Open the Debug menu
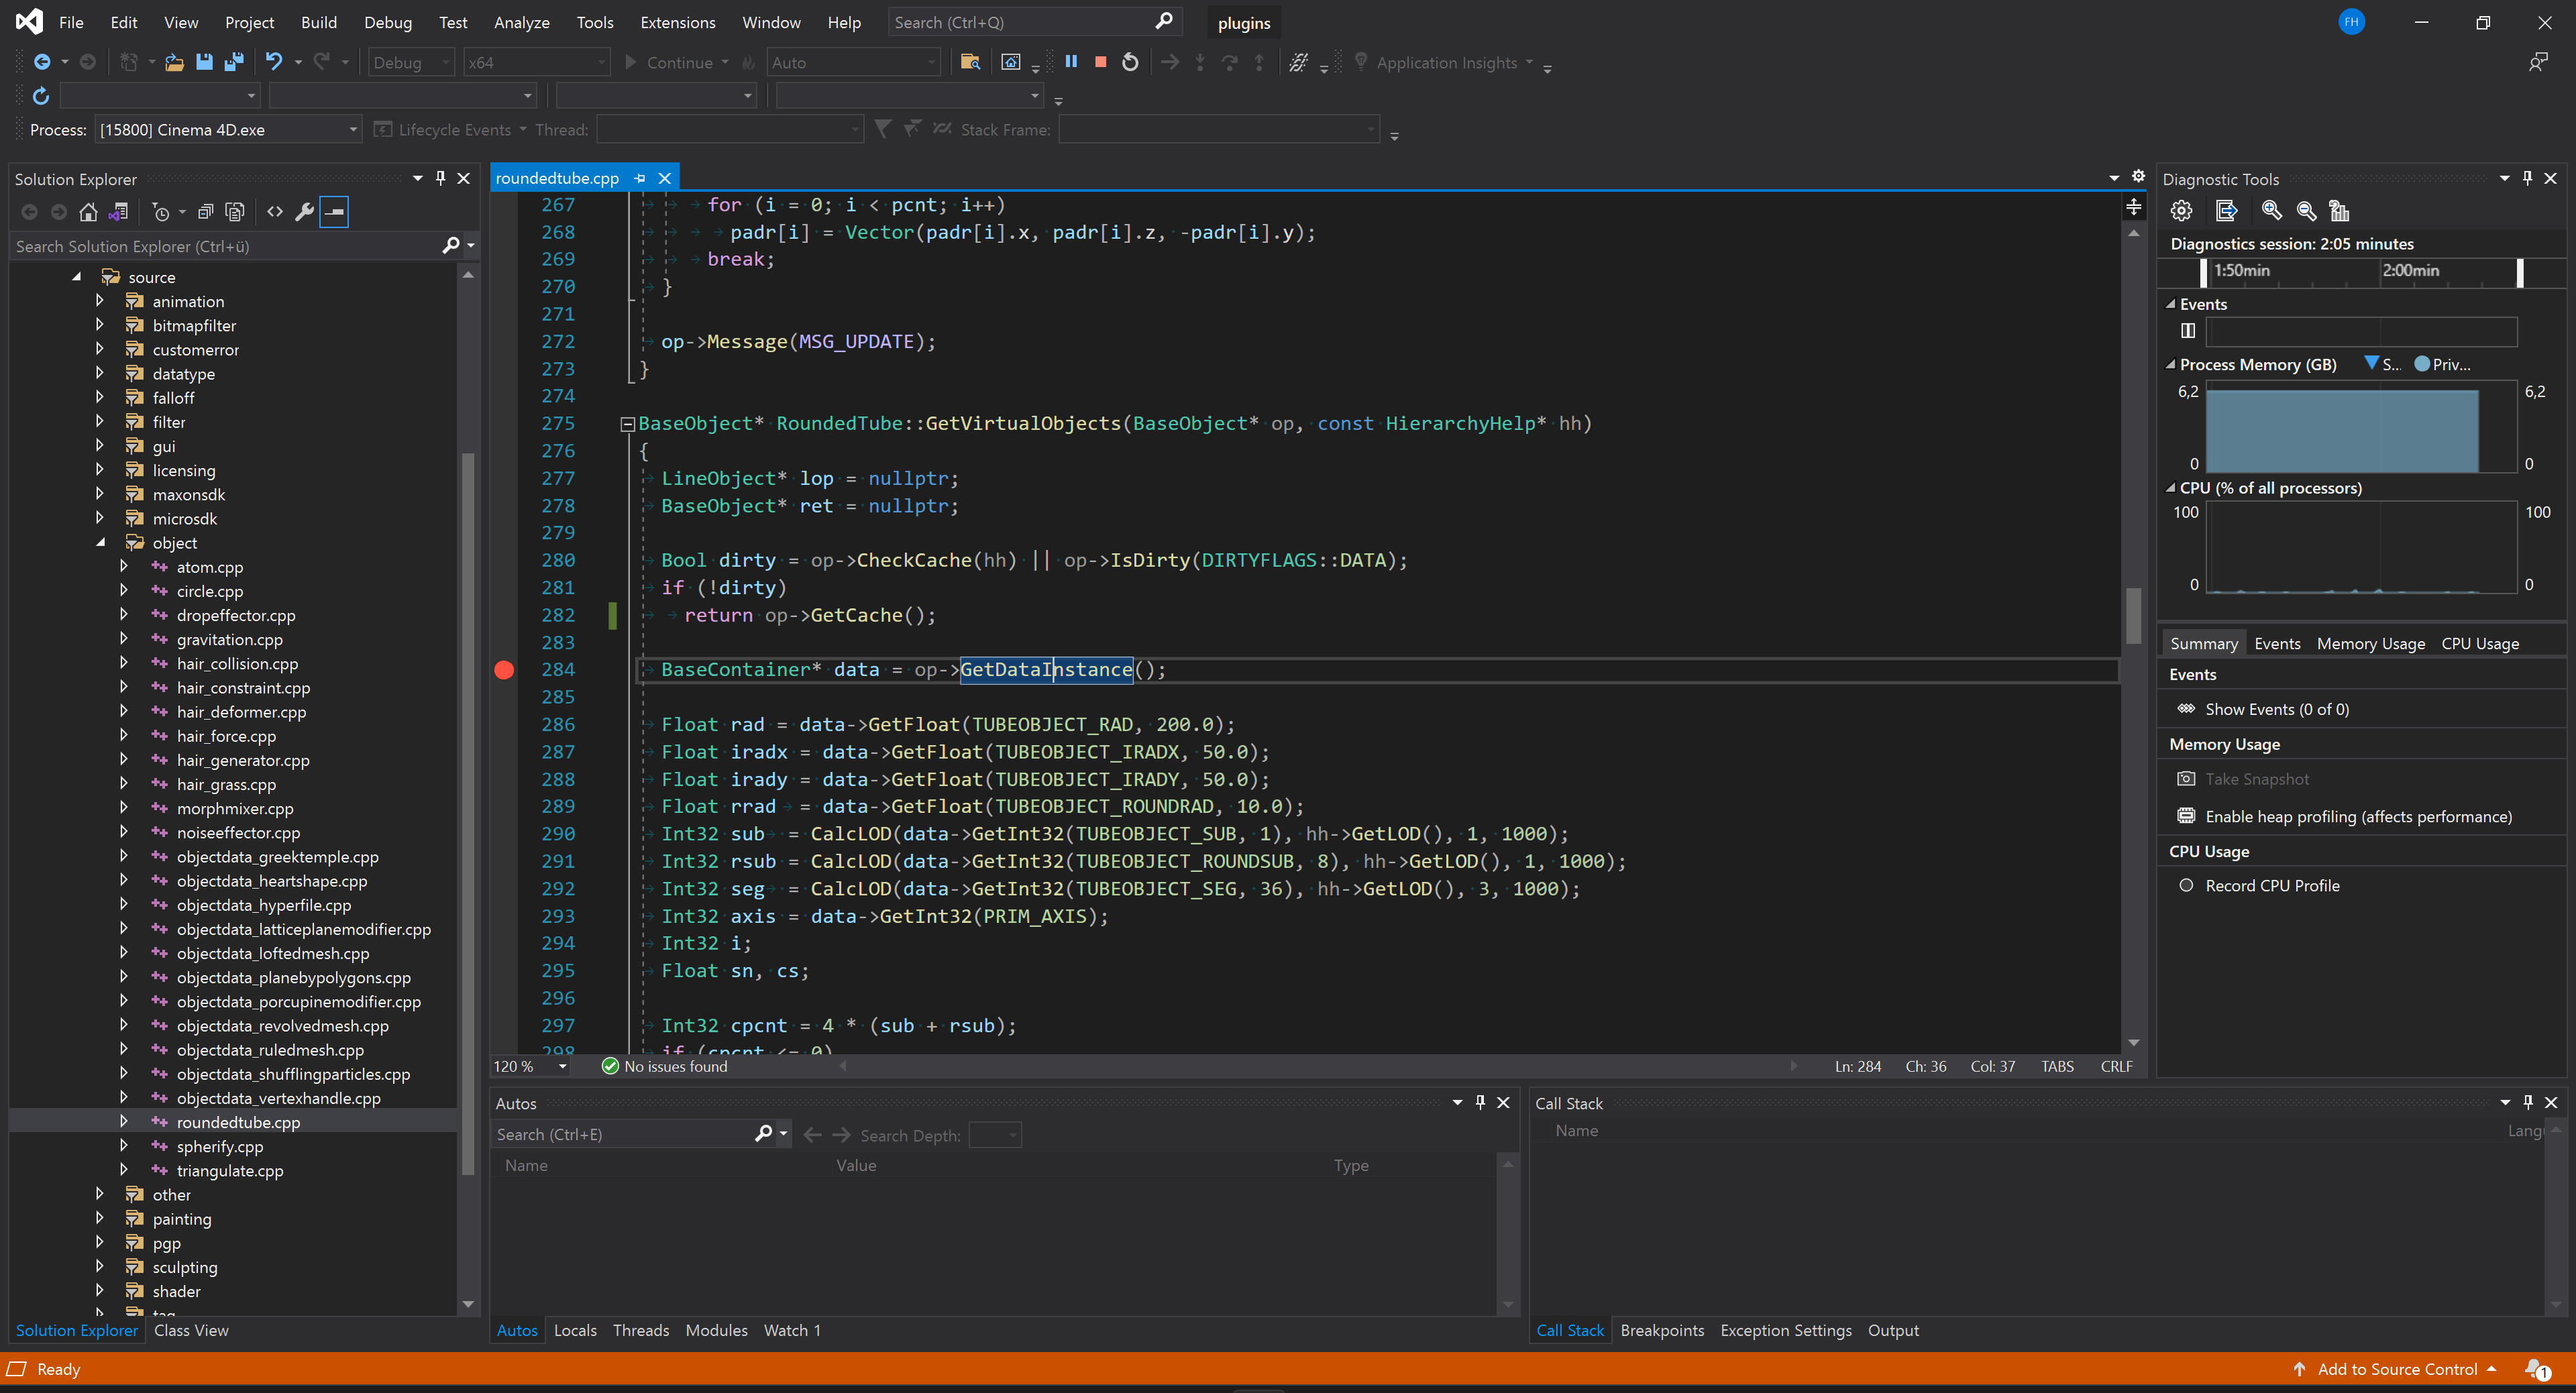The width and height of the screenshot is (2576, 1393). 388,22
